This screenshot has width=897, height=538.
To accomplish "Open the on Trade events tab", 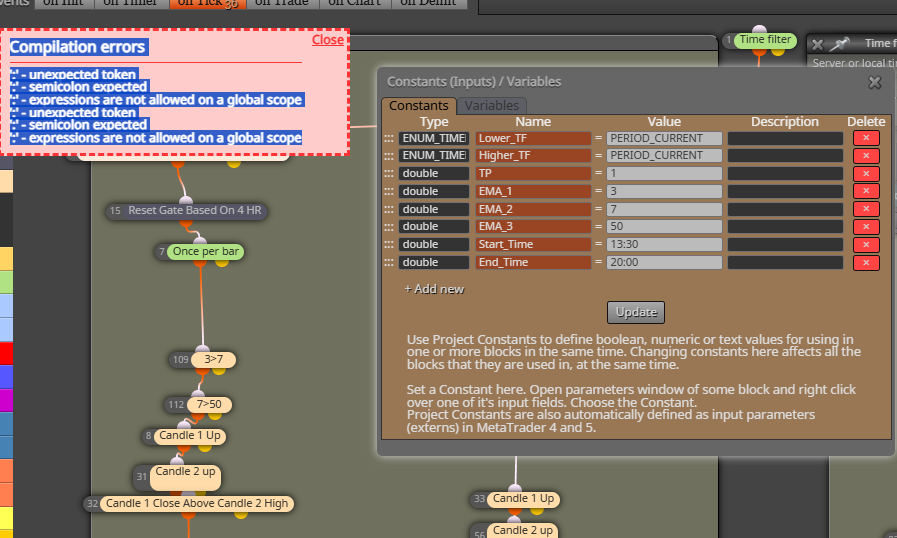I will [x=281, y=3].
